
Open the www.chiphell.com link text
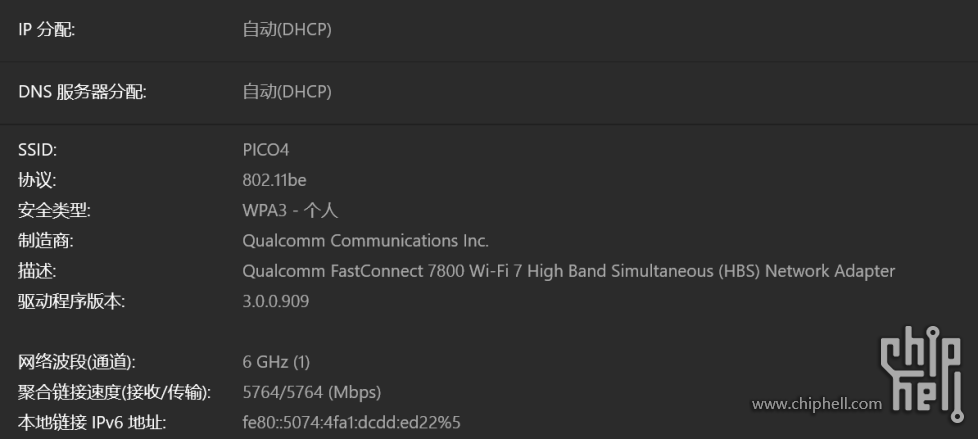817,405
